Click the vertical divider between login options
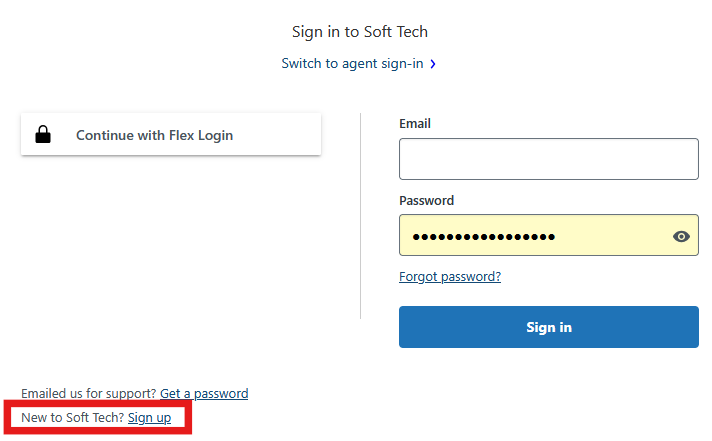The height and width of the screenshot is (441, 712). click(361, 216)
